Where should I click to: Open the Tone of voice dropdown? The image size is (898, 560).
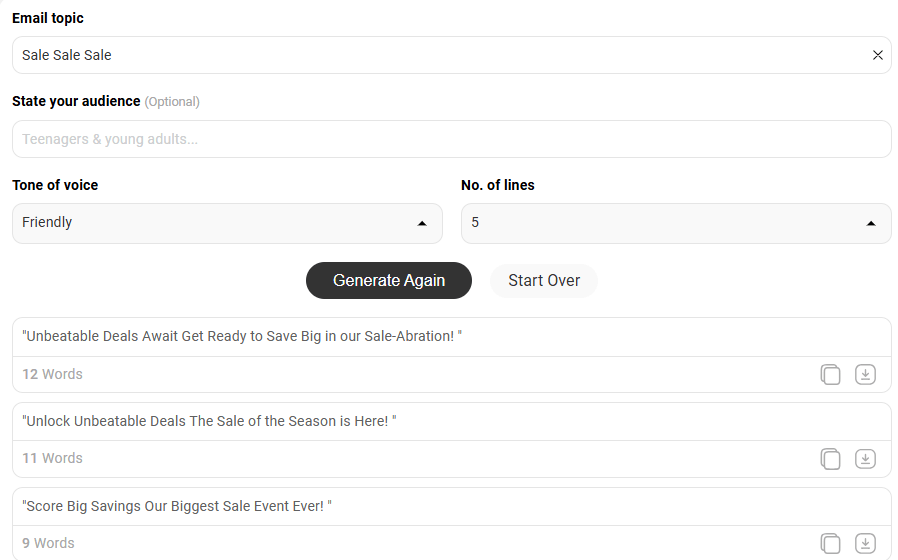pos(227,223)
